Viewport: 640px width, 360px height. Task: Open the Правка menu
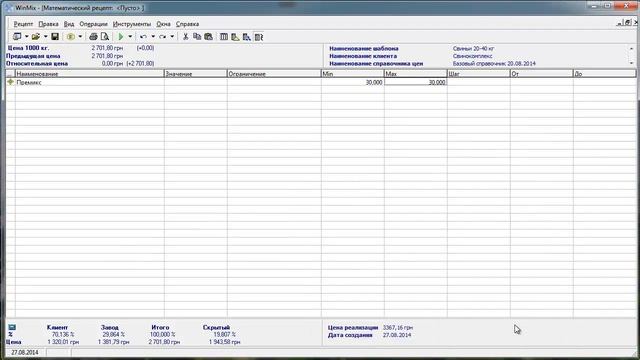[48, 24]
